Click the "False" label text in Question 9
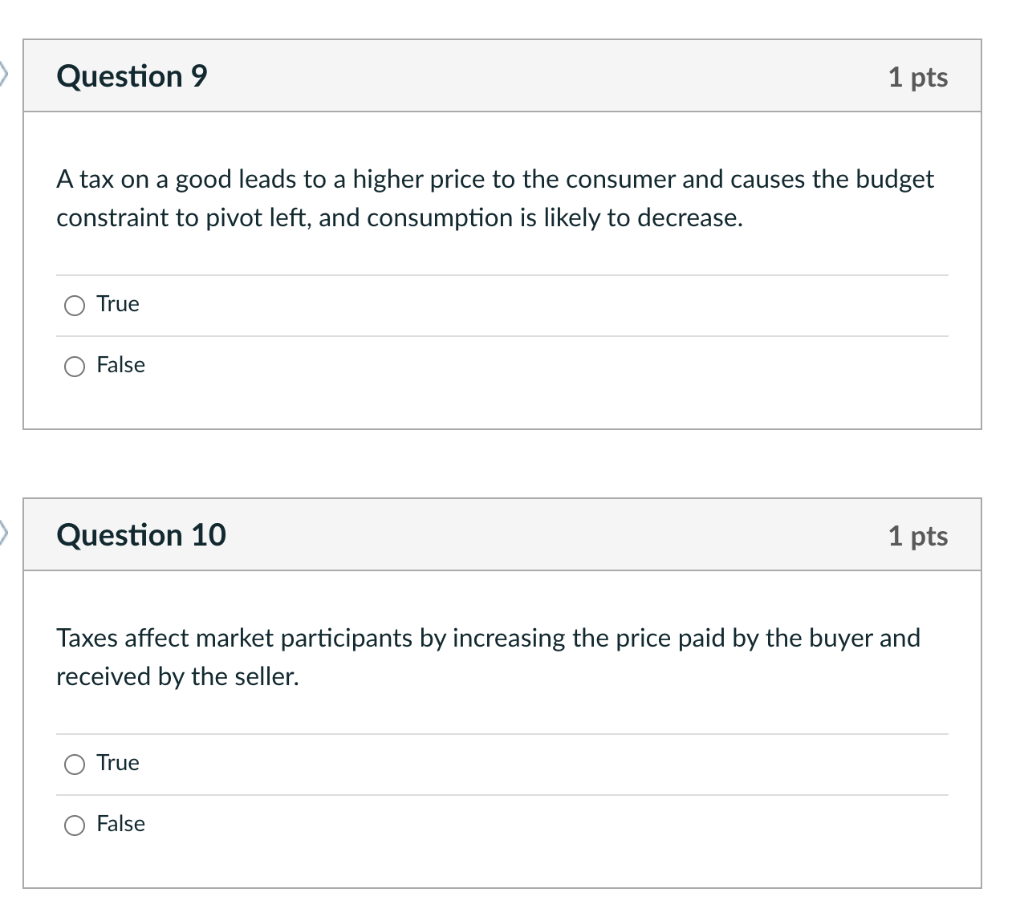 pyautogui.click(x=121, y=365)
